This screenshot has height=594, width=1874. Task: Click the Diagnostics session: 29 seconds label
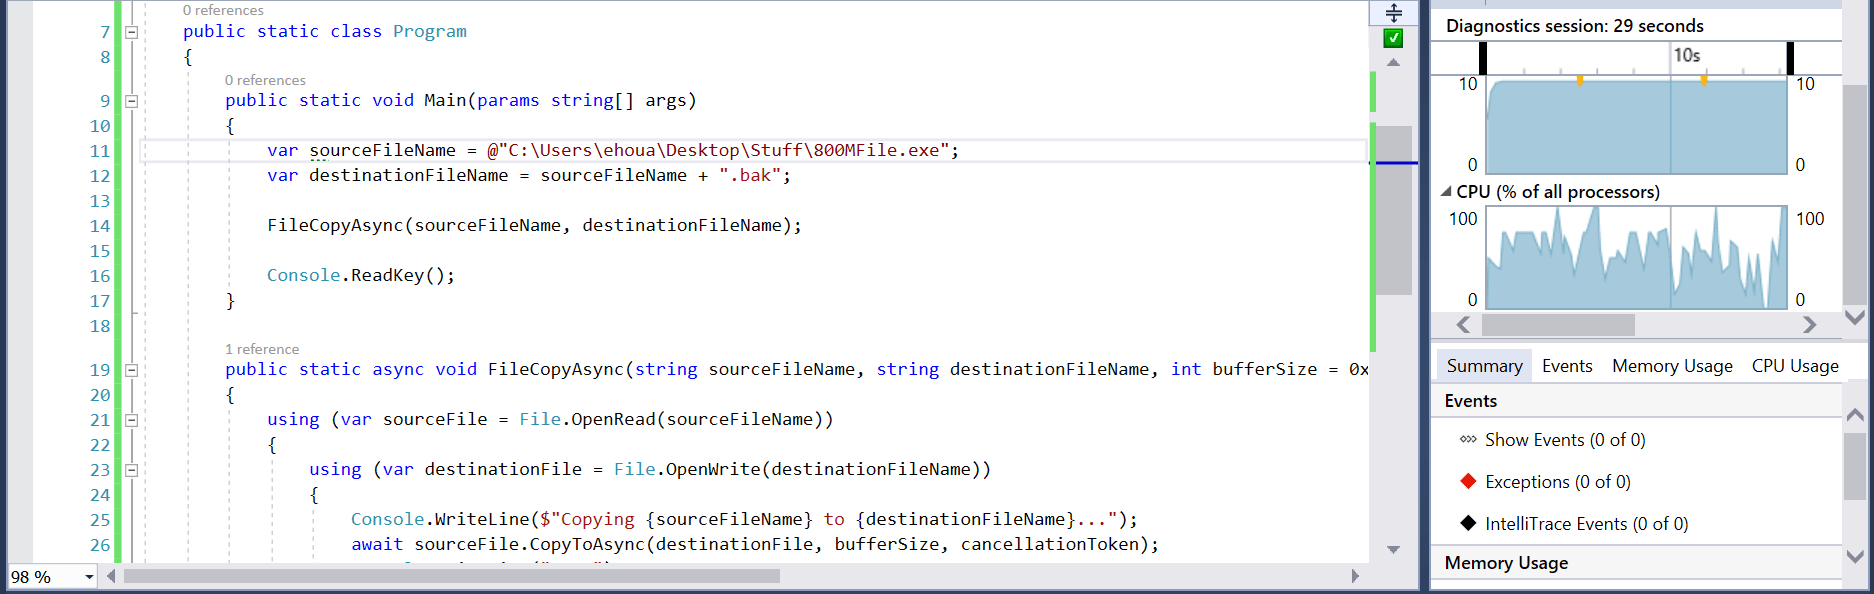pyautogui.click(x=1574, y=26)
